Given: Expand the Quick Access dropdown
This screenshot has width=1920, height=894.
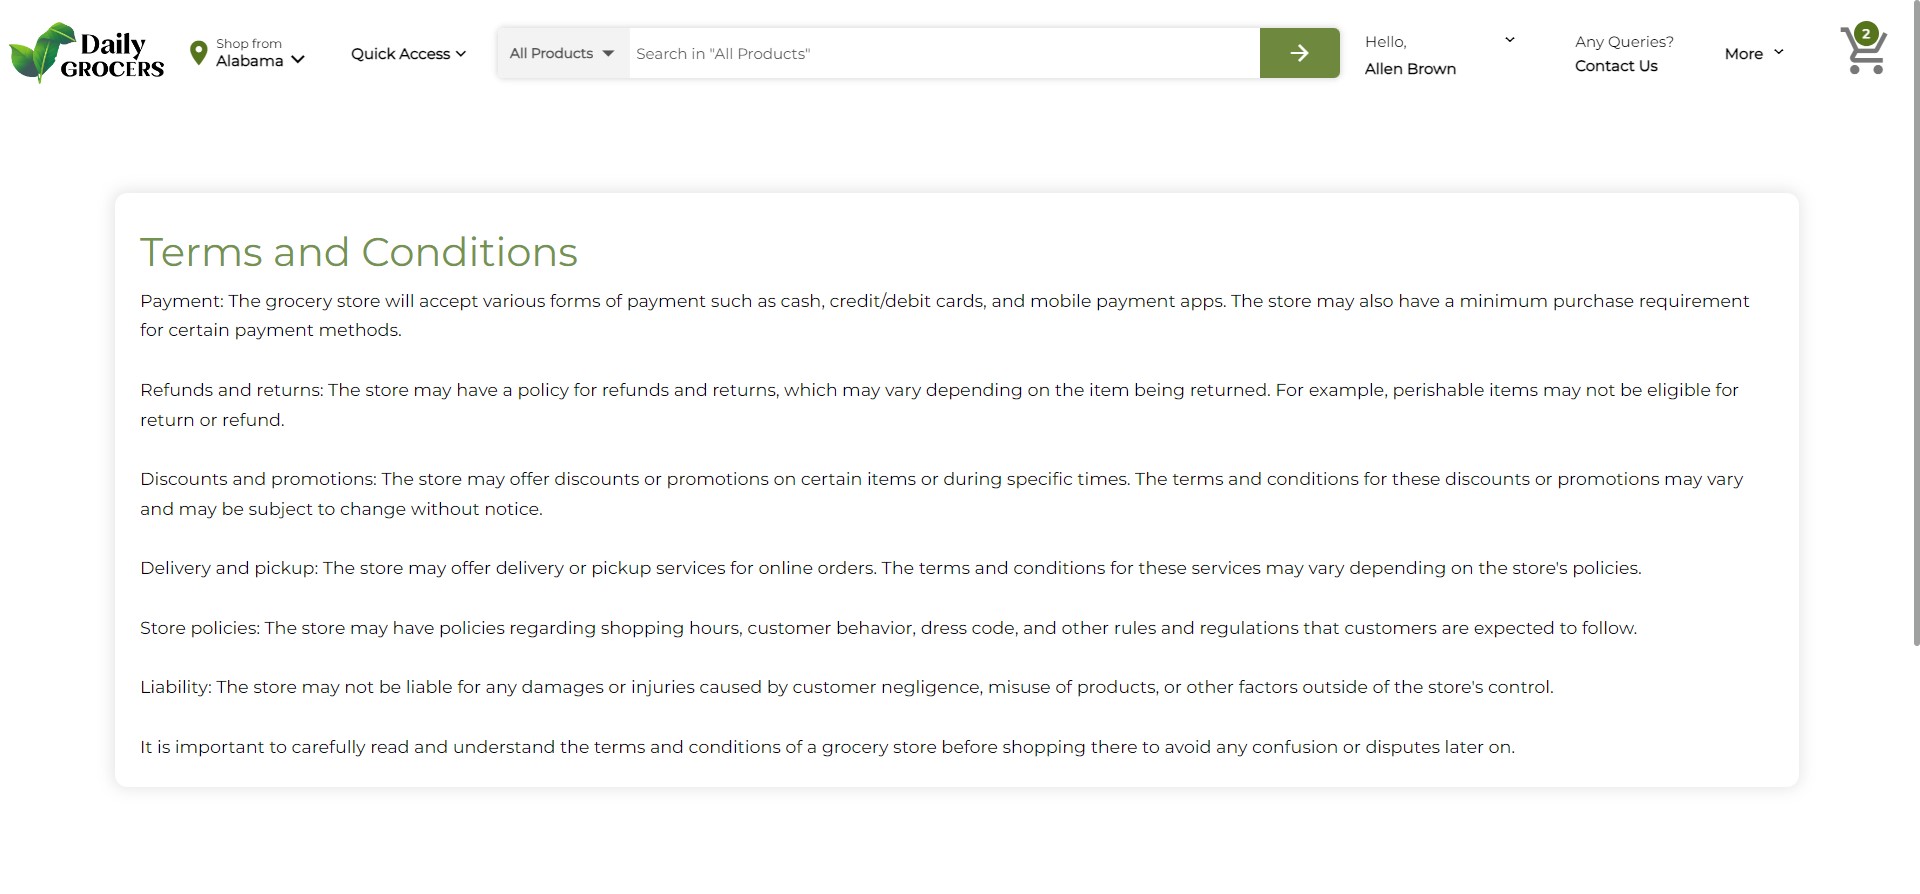Looking at the screenshot, I should [408, 54].
